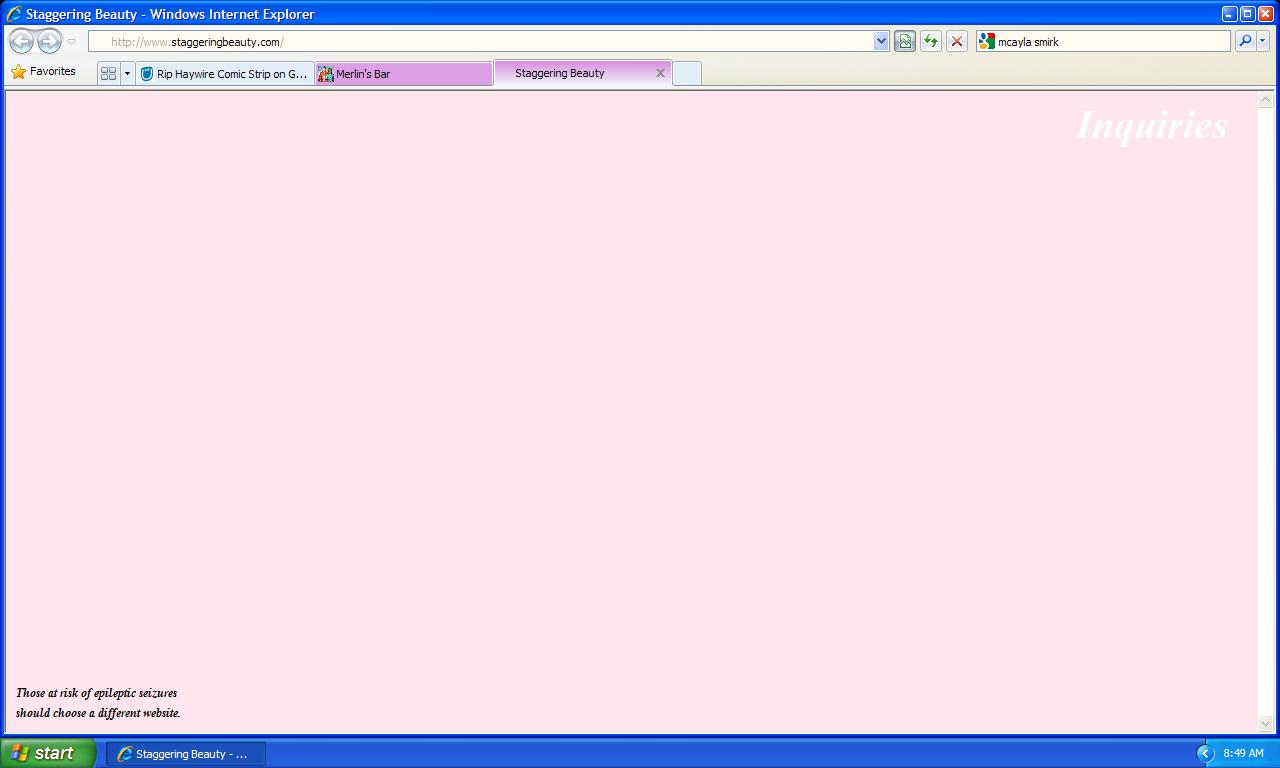Activate Staggering Beauty taskbar button
Viewport: 1280px width, 768px height.
[186, 754]
